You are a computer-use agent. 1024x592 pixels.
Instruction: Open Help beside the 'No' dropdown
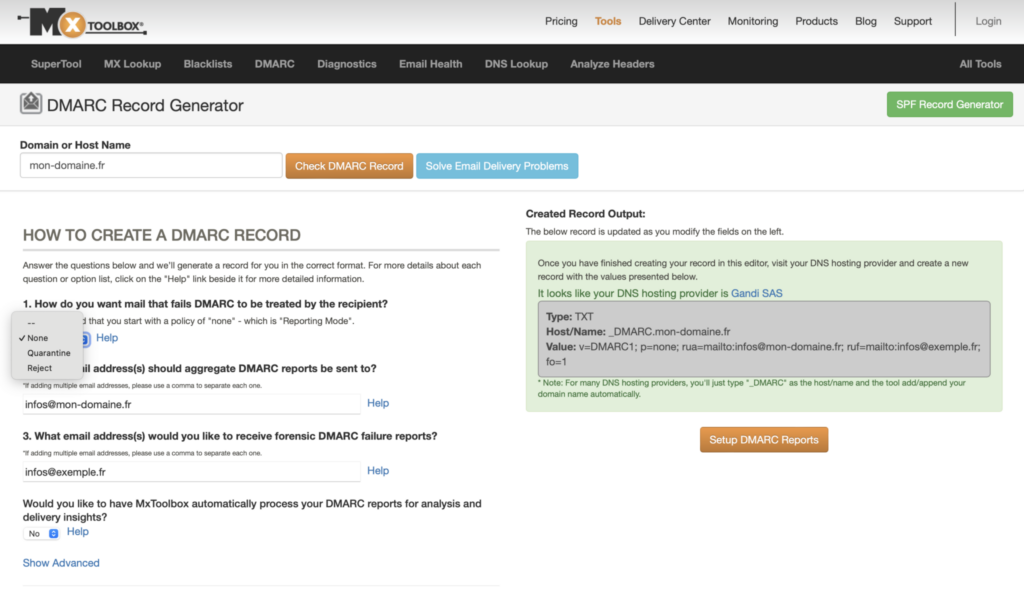click(x=78, y=532)
